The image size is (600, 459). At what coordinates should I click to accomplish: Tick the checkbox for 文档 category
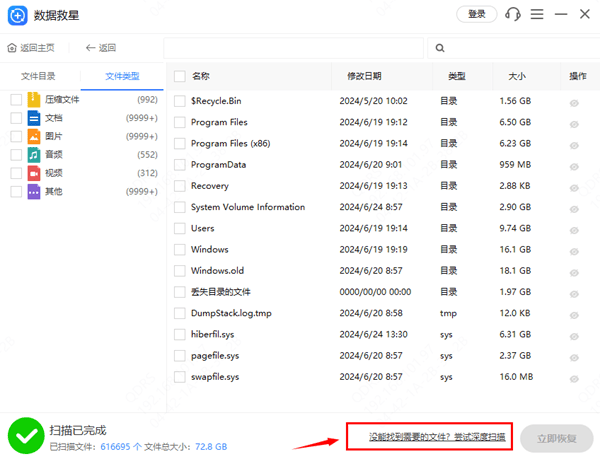[x=15, y=118]
